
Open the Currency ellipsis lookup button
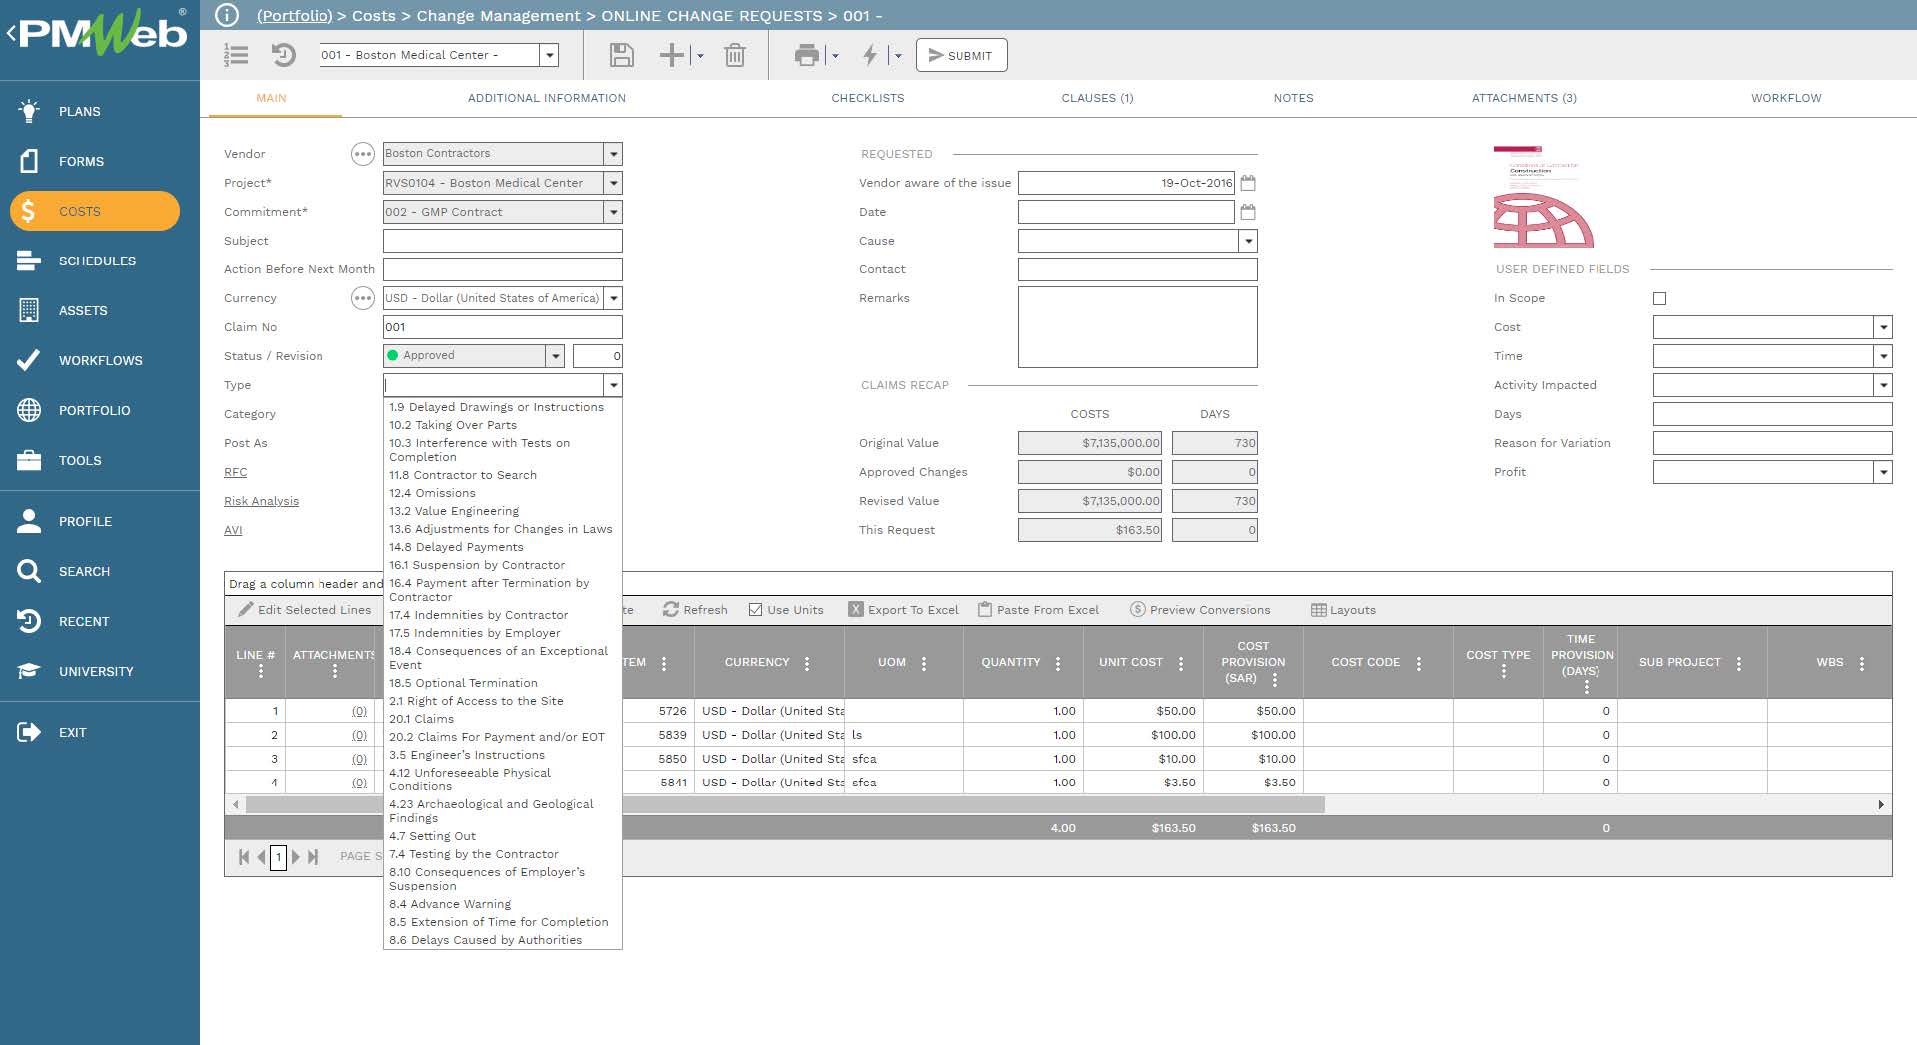pos(362,298)
